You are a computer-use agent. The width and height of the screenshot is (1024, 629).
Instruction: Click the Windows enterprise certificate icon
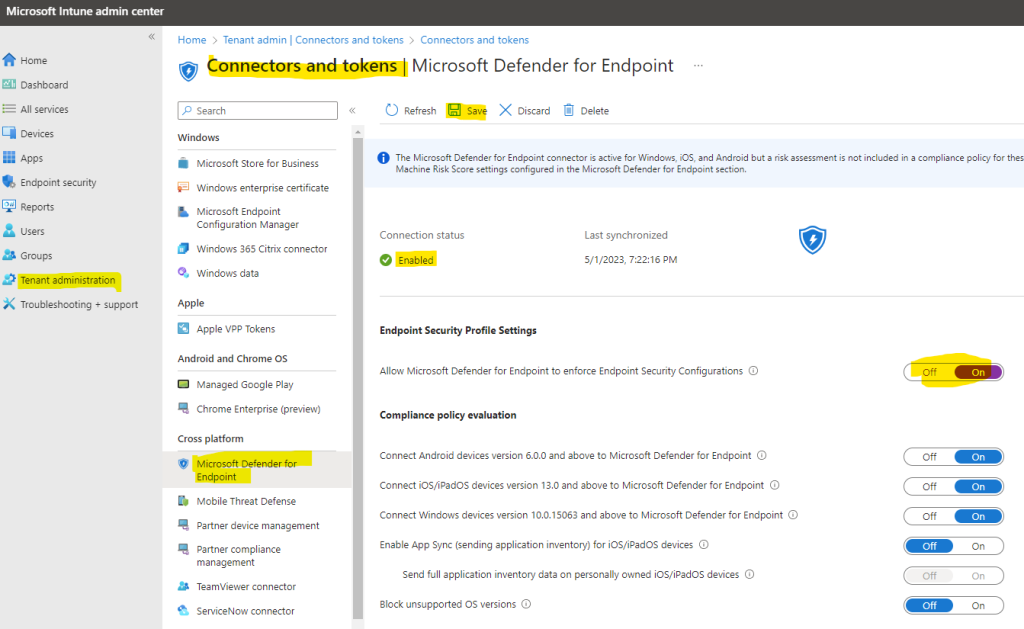pyautogui.click(x=184, y=187)
